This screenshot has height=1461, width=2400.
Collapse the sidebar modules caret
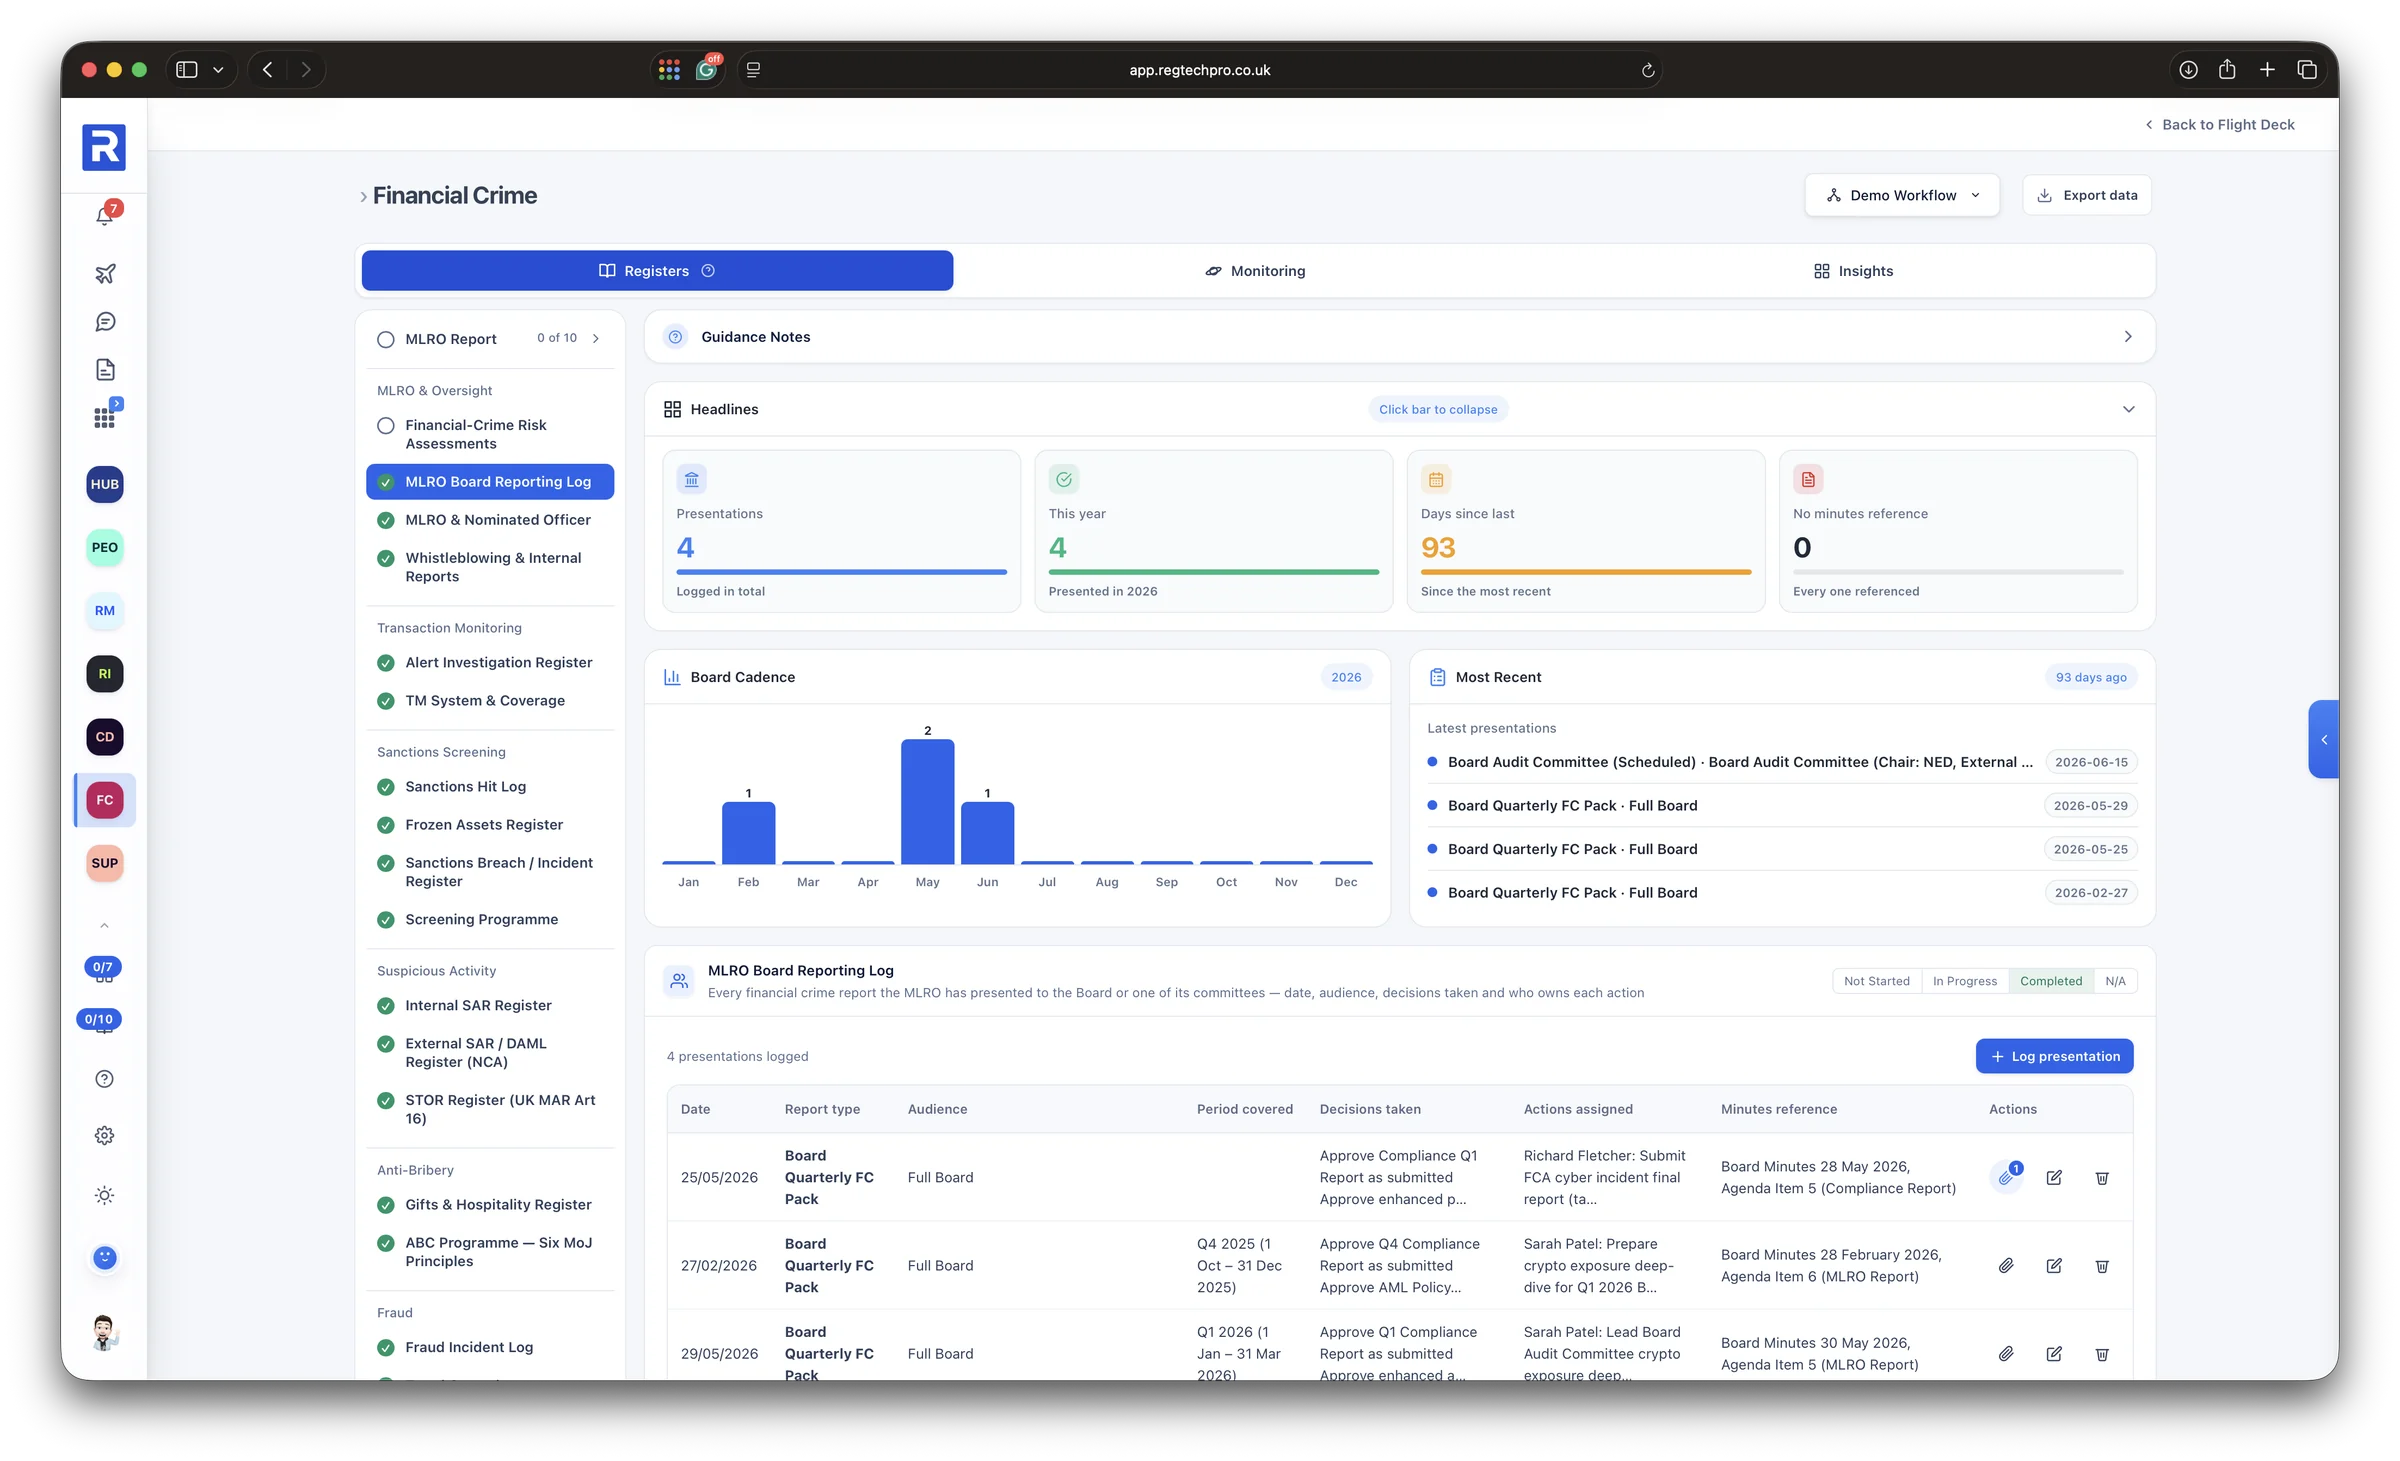tap(104, 925)
